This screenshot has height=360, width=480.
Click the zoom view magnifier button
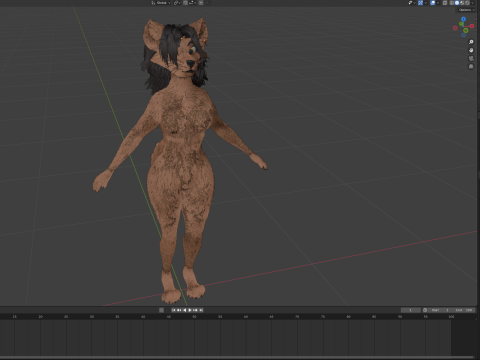(471, 42)
